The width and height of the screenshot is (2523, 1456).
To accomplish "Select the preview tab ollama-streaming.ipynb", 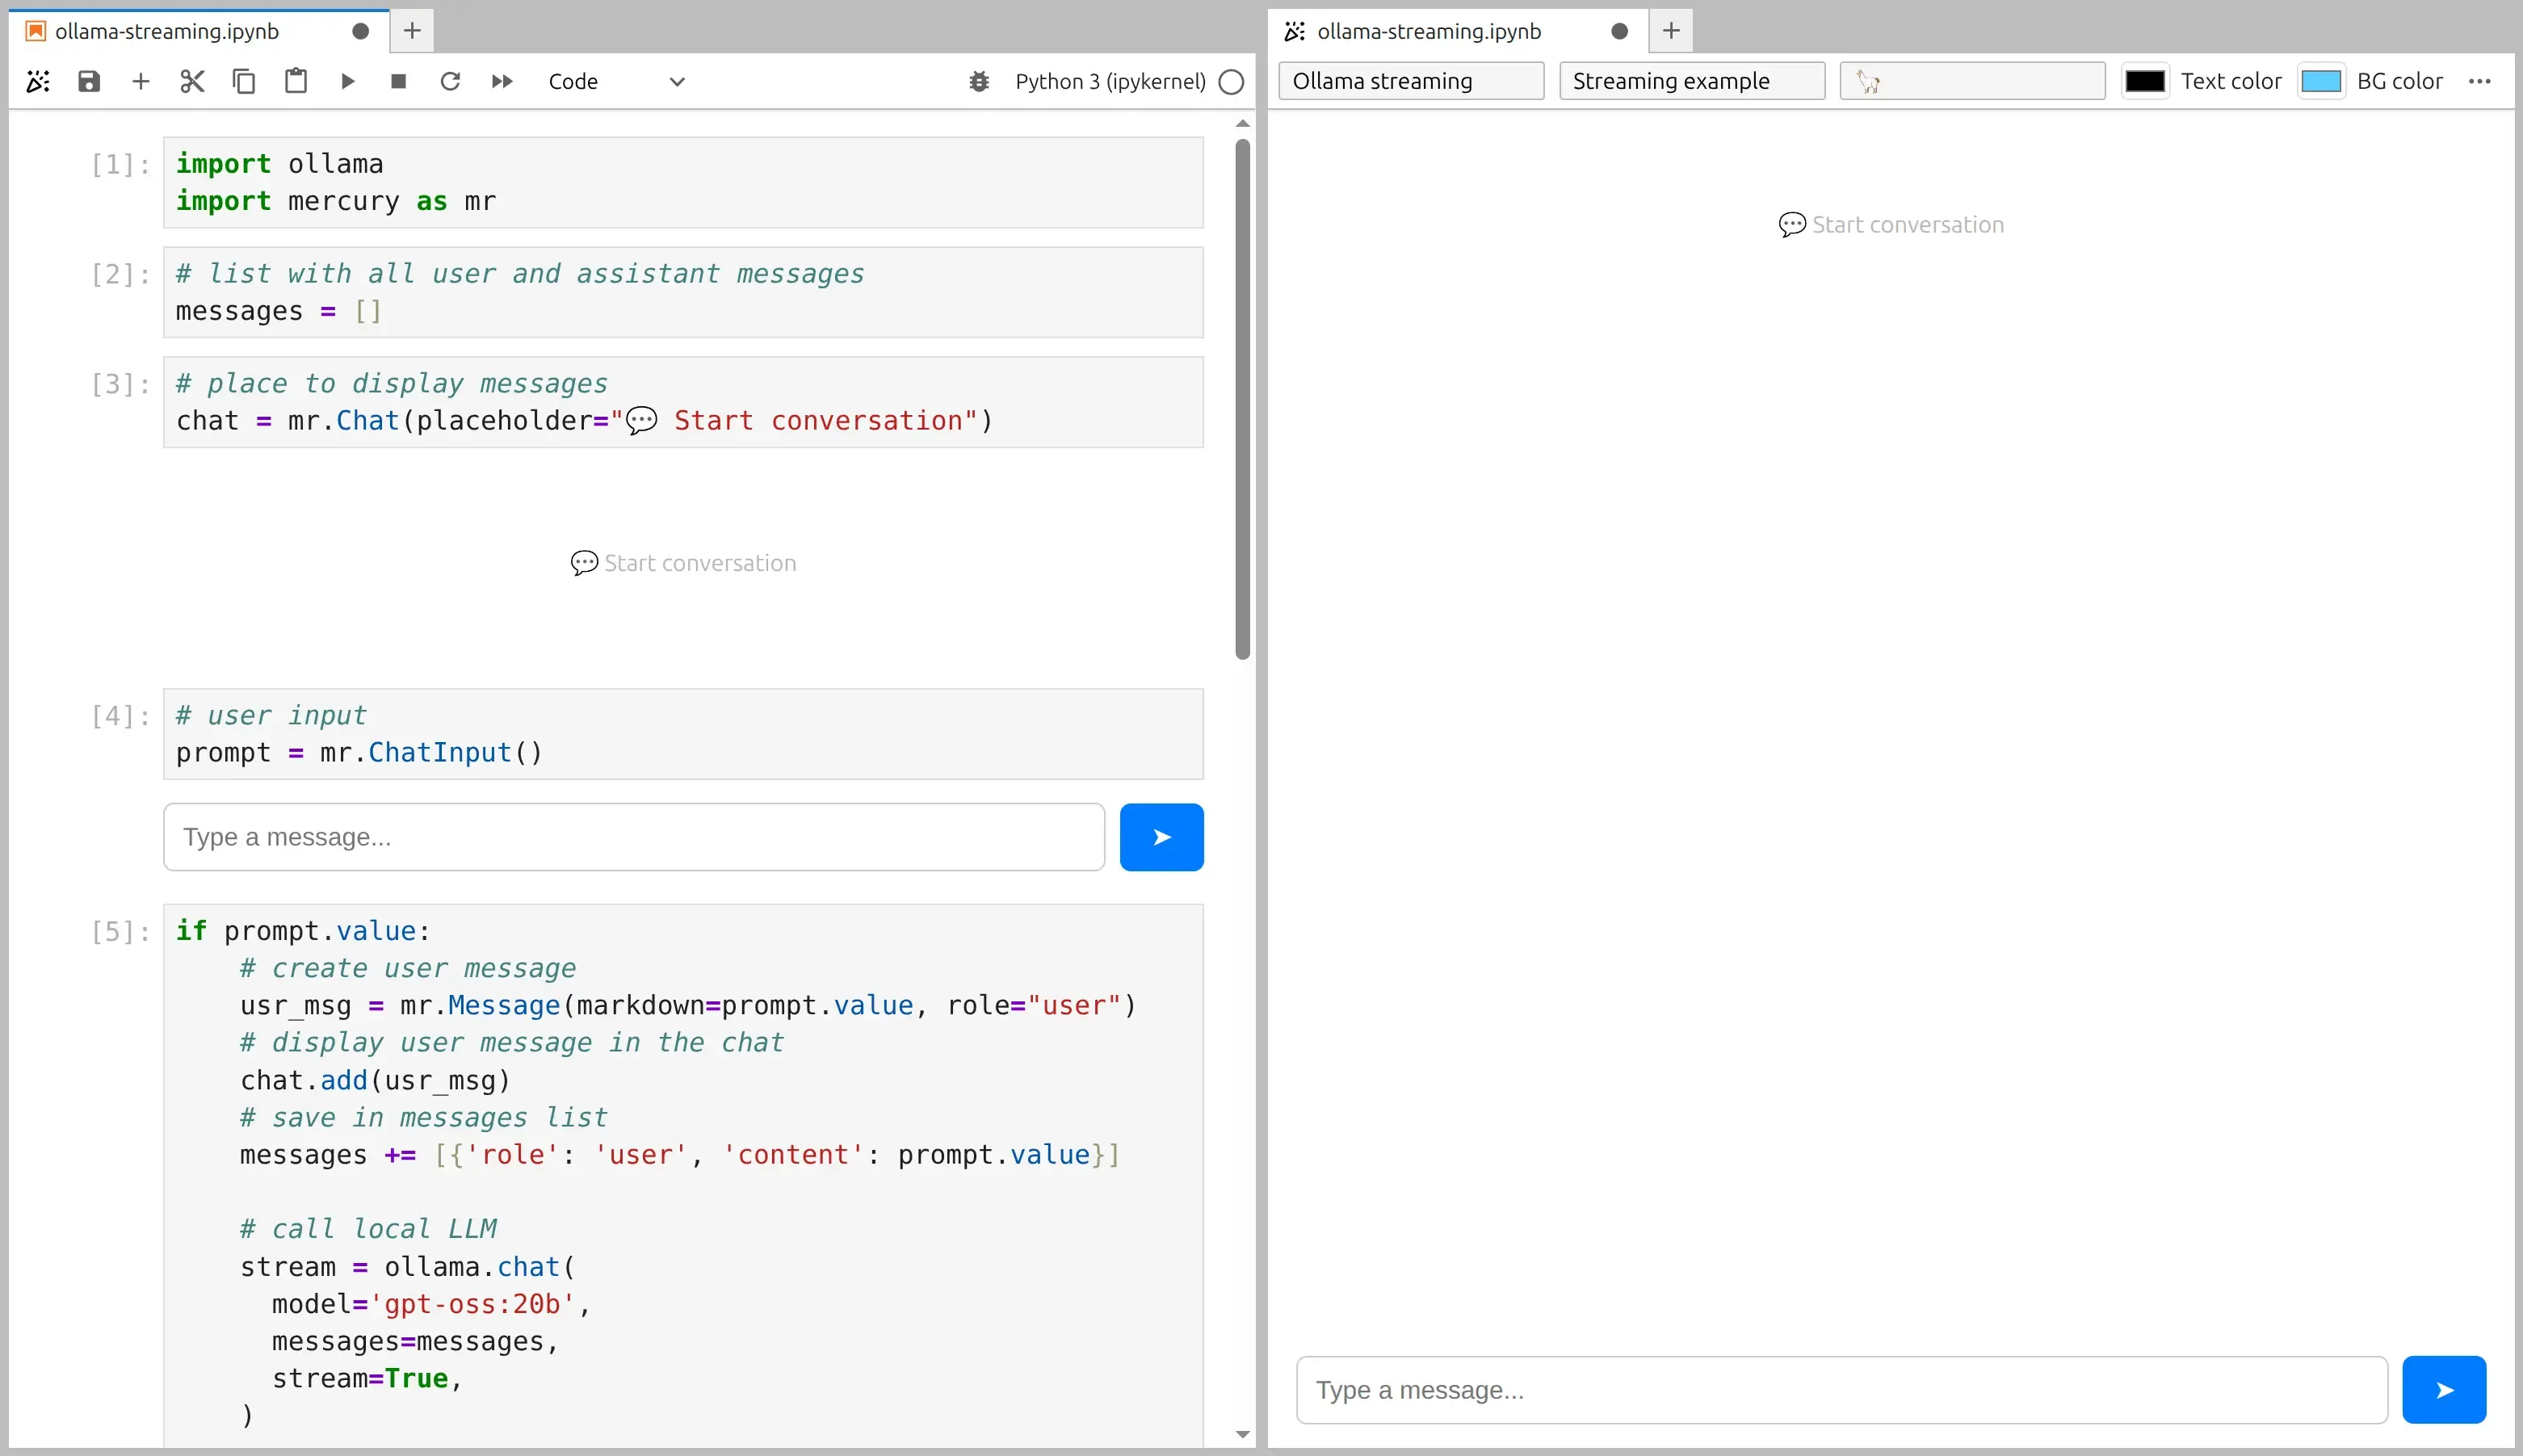I will coord(1428,31).
